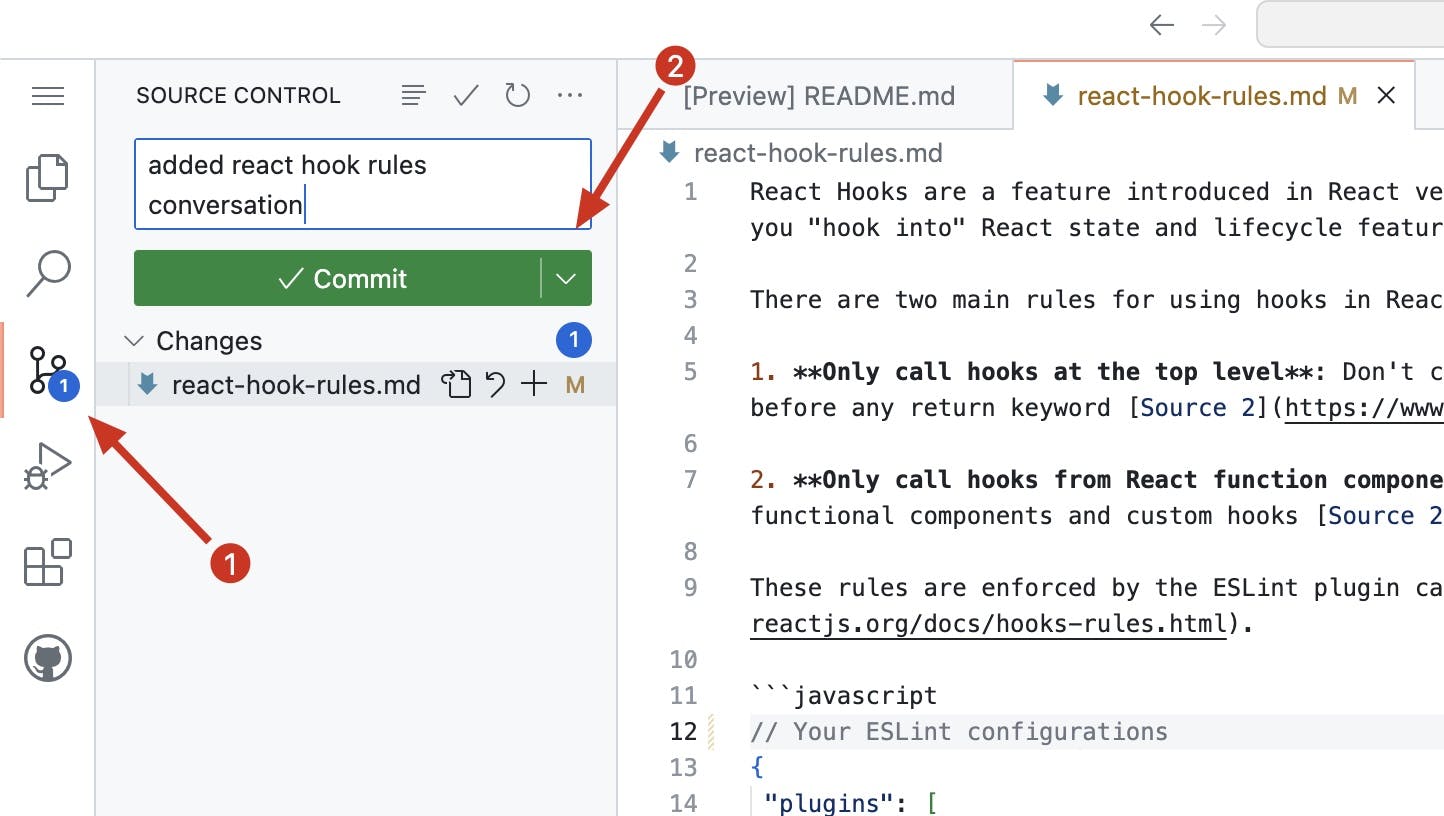The height and width of the screenshot is (816, 1444).
Task: Click the commit checkmark in Source Control header
Action: 466,96
